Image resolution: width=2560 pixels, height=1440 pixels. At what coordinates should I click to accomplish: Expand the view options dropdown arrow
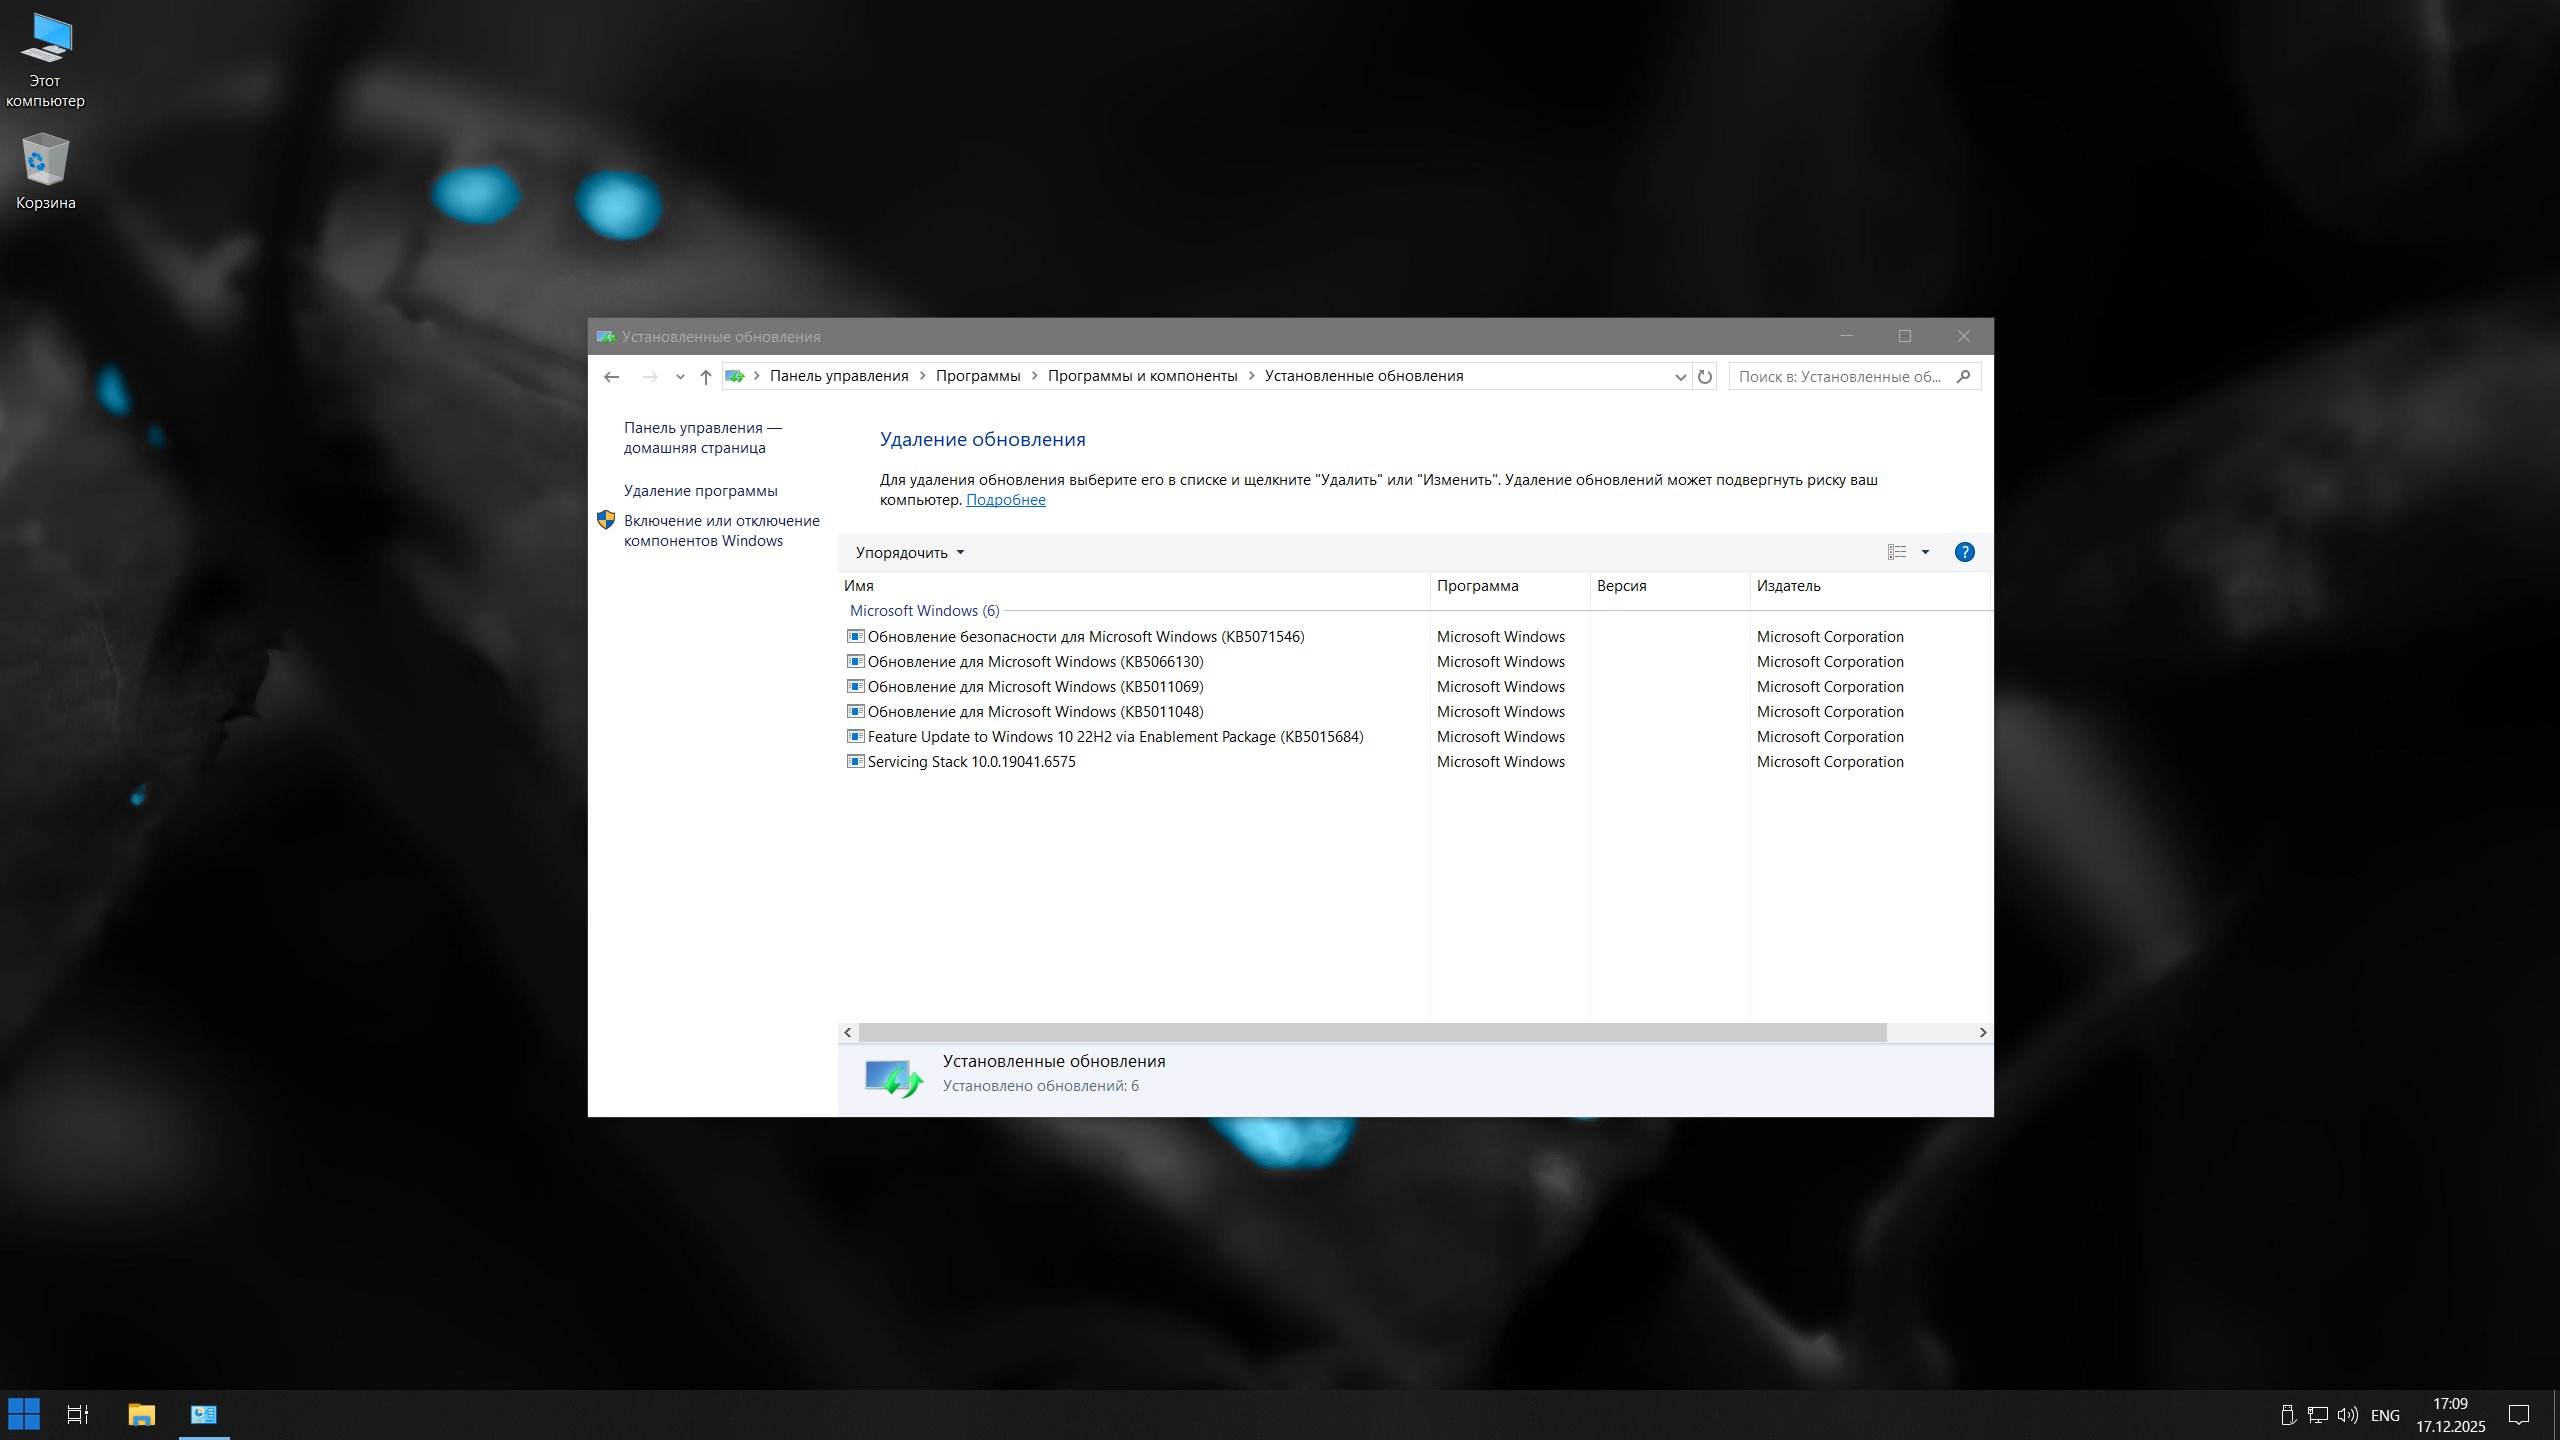[x=1925, y=552]
